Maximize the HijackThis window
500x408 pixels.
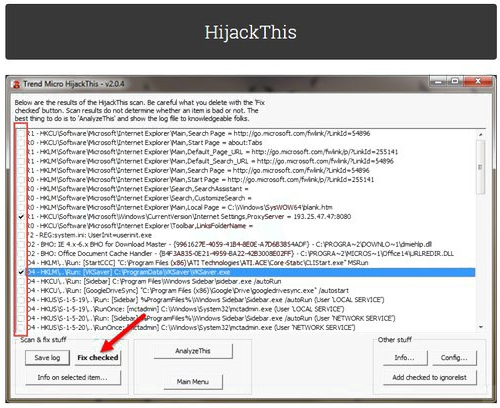(455, 81)
